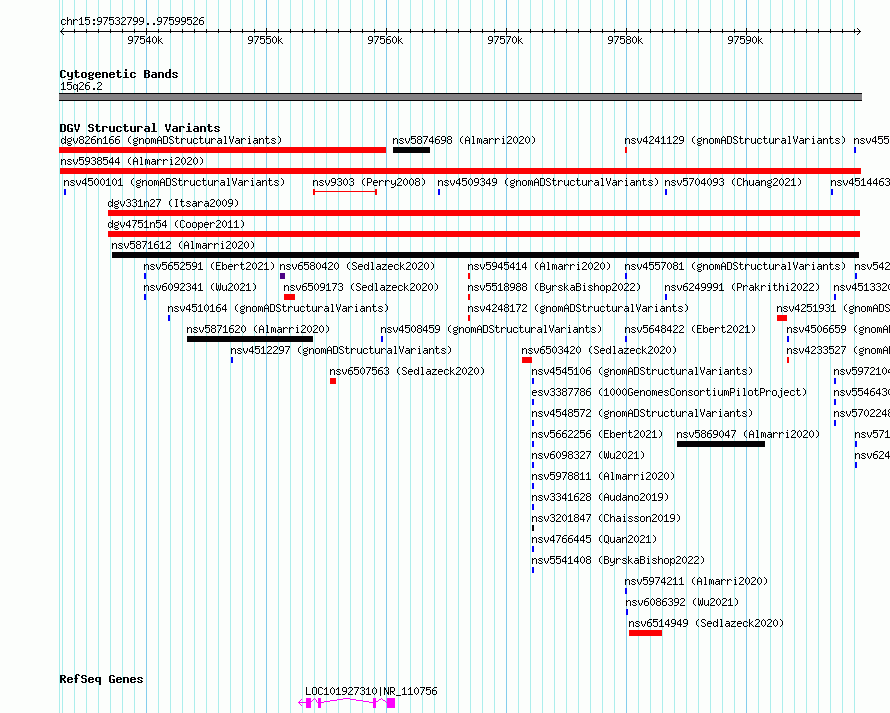Click nsv6249991 (Prakrithi2022) label

tap(742, 287)
